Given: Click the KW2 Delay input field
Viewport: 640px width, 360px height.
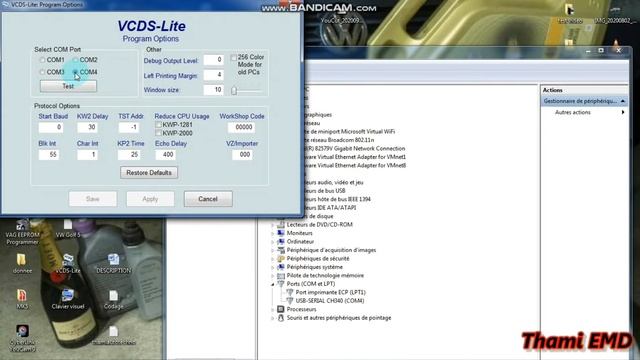Looking at the screenshot, I should [87, 127].
